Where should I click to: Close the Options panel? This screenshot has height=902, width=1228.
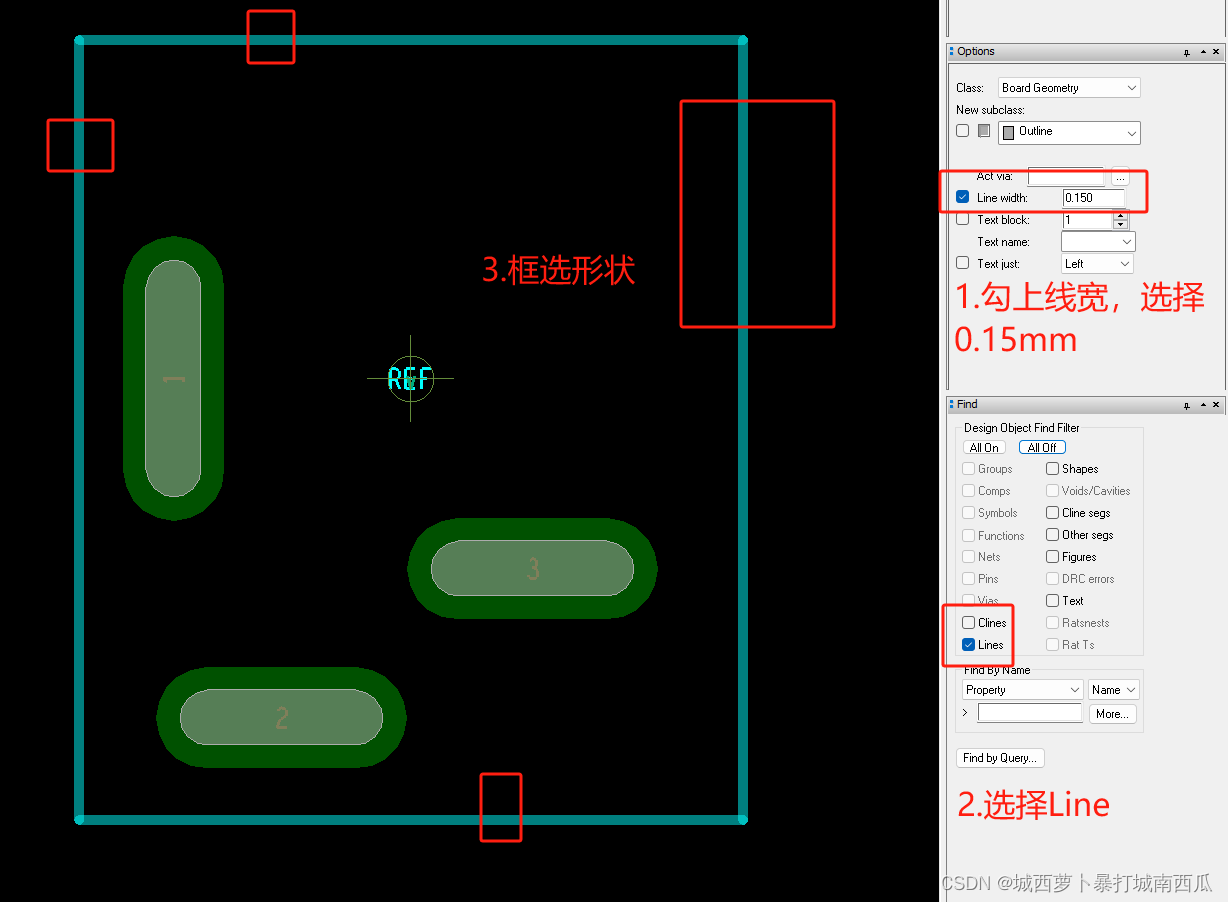pyautogui.click(x=1216, y=52)
